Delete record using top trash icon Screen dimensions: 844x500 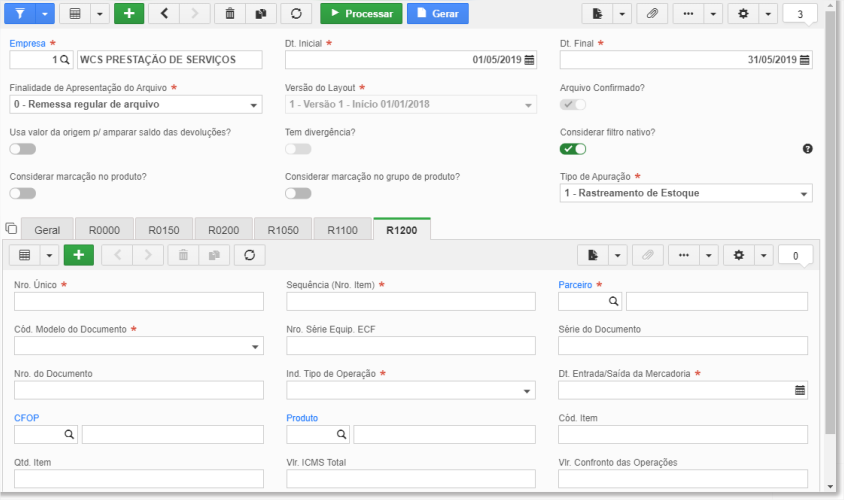pyautogui.click(x=230, y=13)
